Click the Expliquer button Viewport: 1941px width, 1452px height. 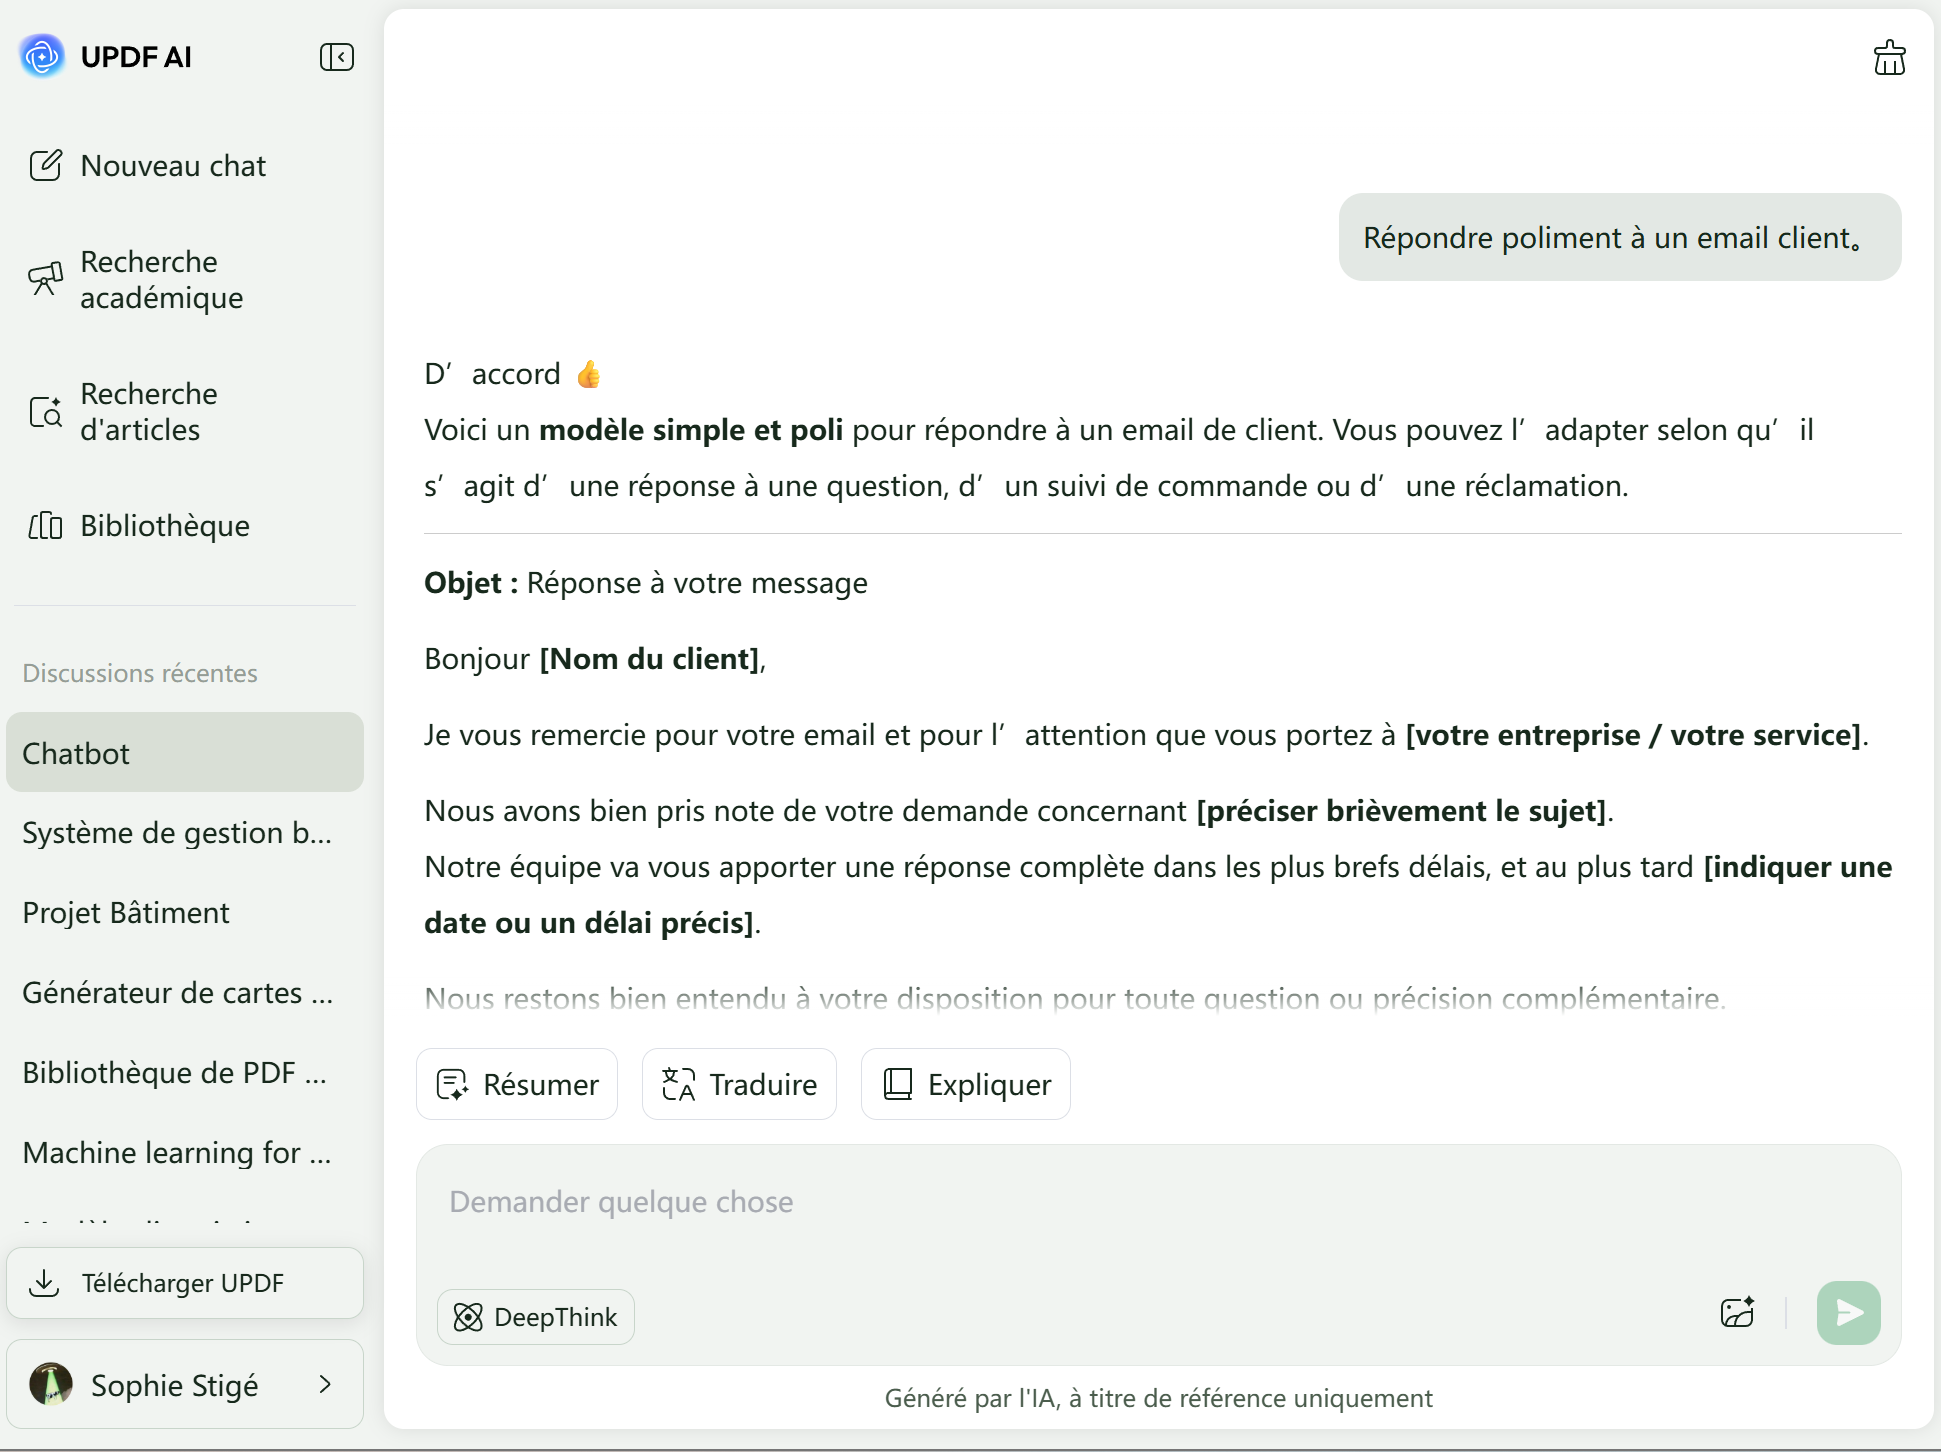point(966,1084)
